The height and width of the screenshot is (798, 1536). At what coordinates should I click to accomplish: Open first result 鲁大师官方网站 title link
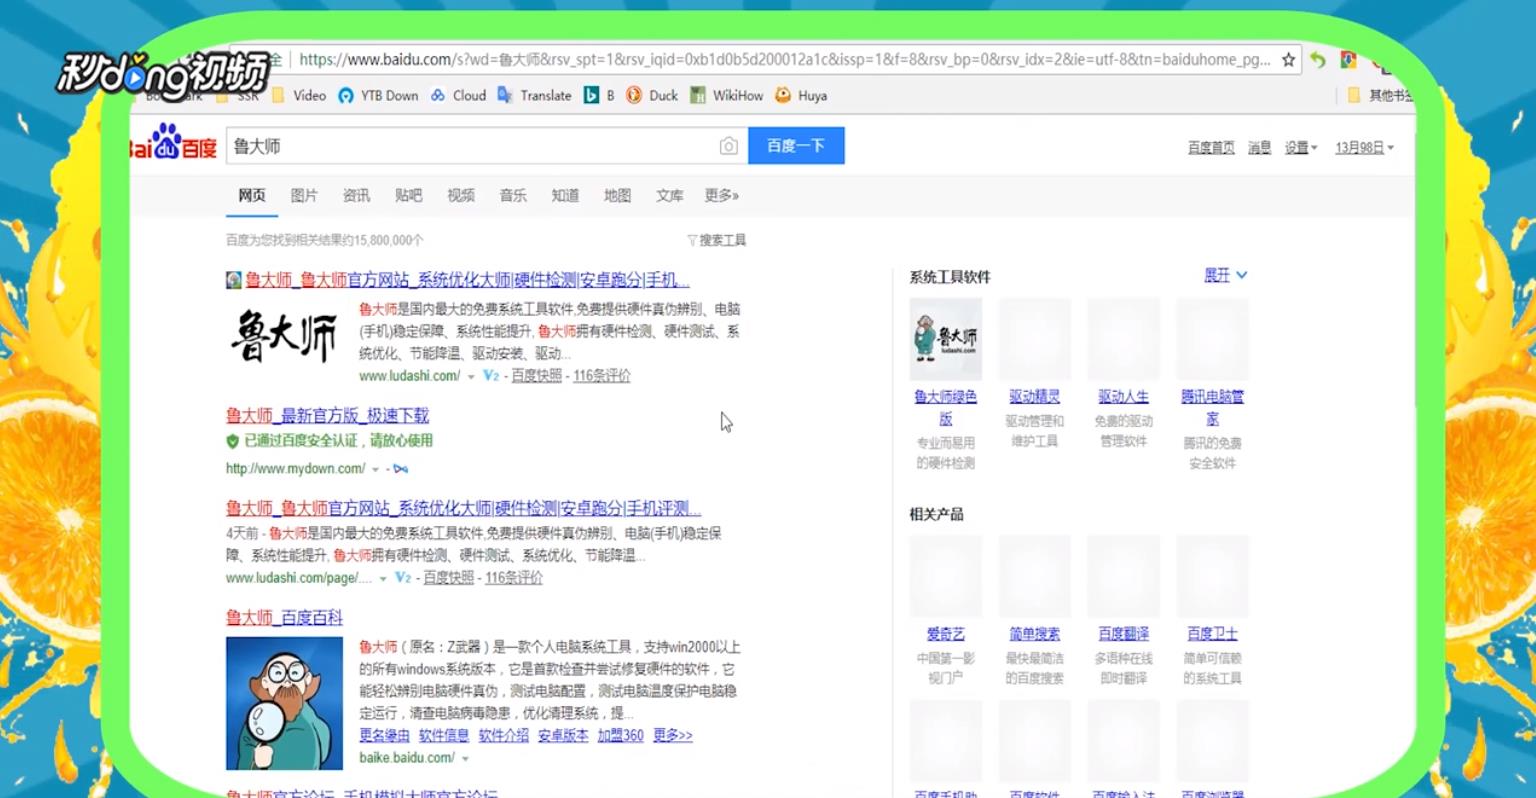467,280
